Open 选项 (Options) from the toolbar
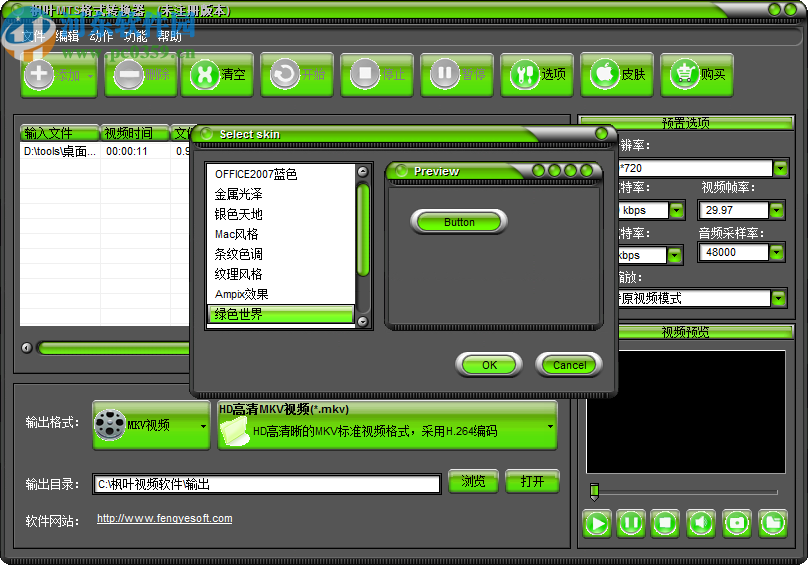Screen dimensions: 808x565 [x=536, y=75]
